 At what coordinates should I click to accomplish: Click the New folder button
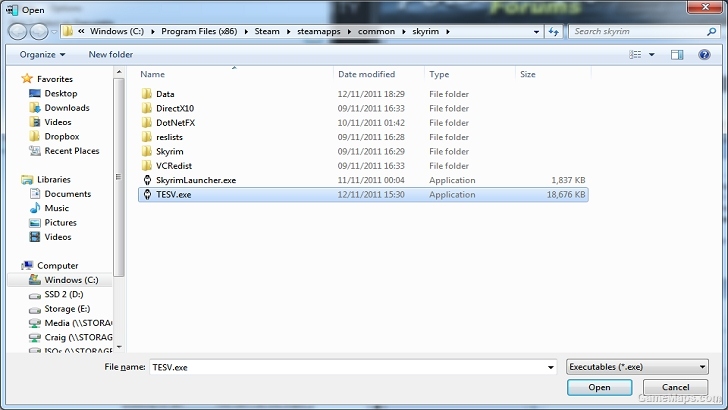tap(110, 54)
